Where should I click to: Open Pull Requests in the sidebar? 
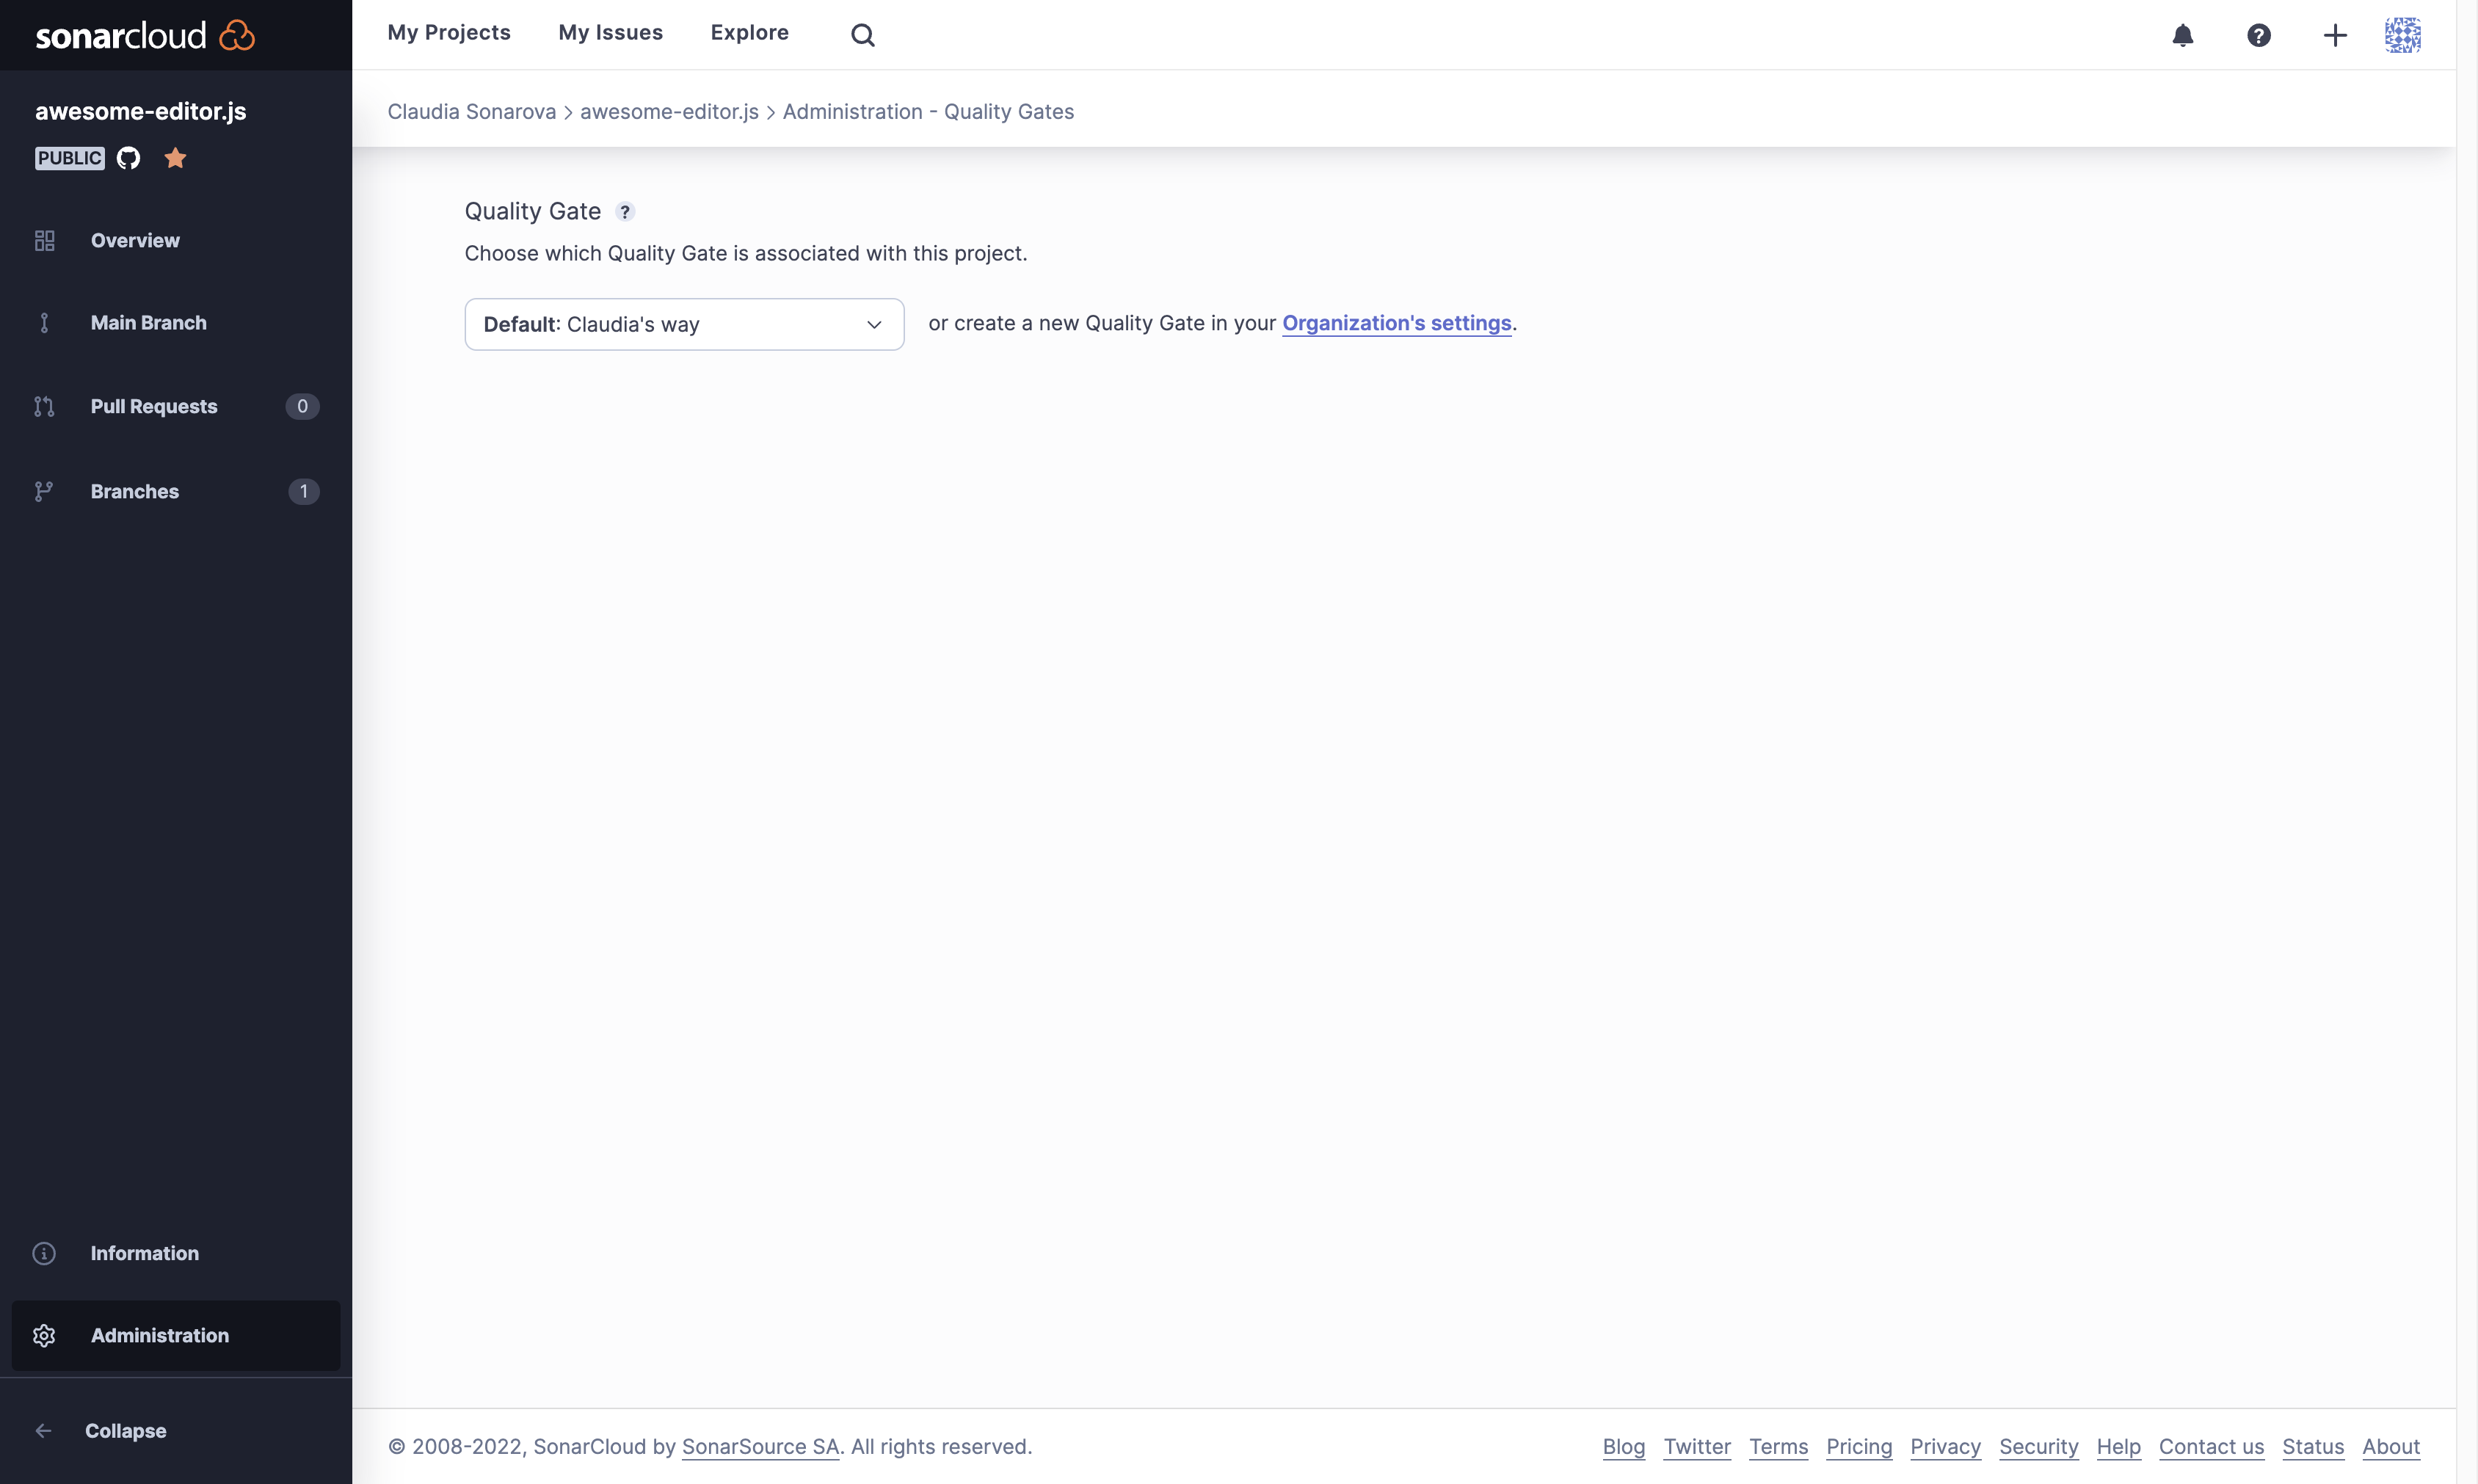pyautogui.click(x=176, y=406)
